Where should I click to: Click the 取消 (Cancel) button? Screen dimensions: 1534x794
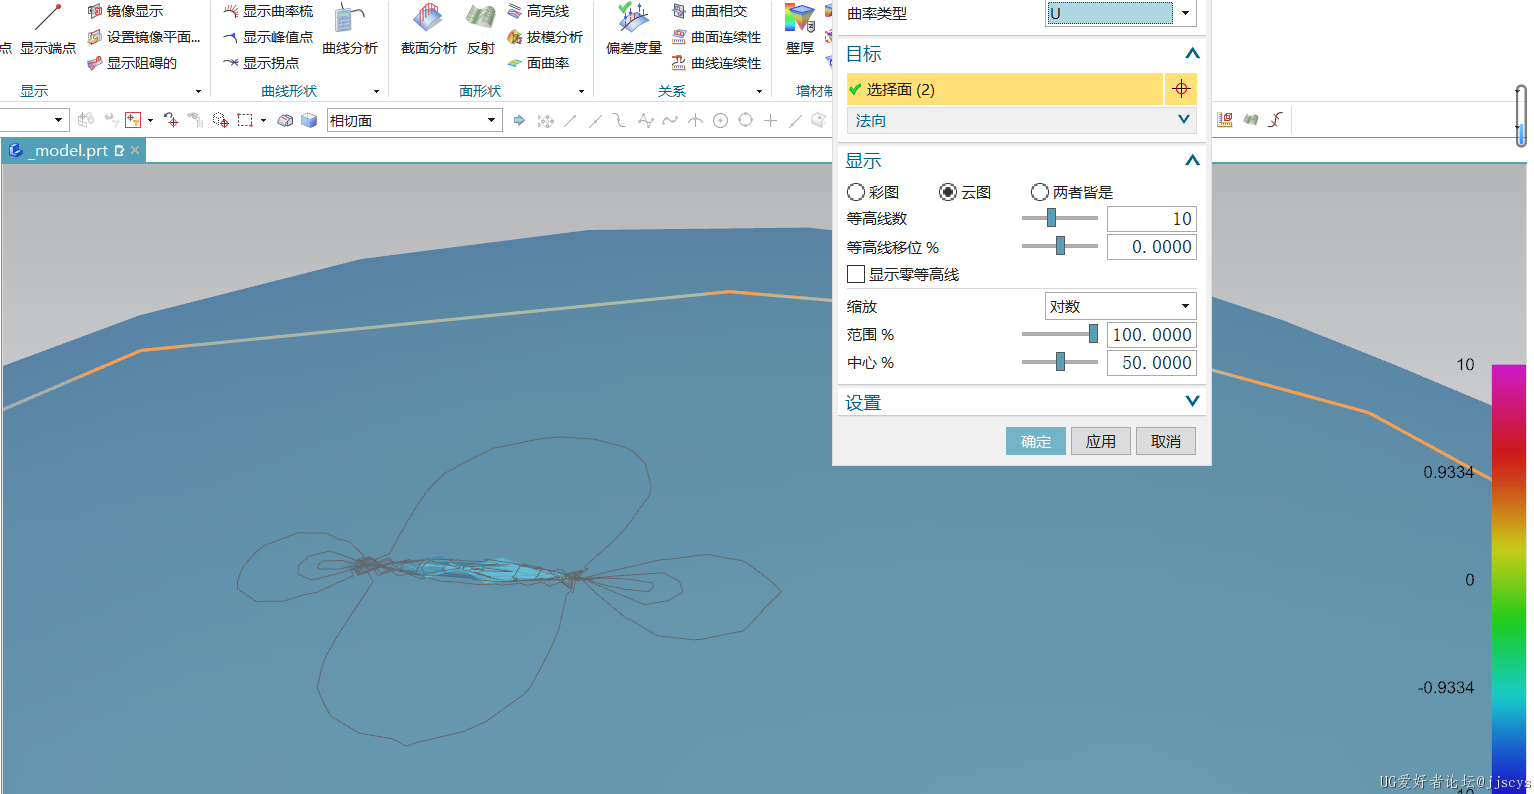point(1166,441)
